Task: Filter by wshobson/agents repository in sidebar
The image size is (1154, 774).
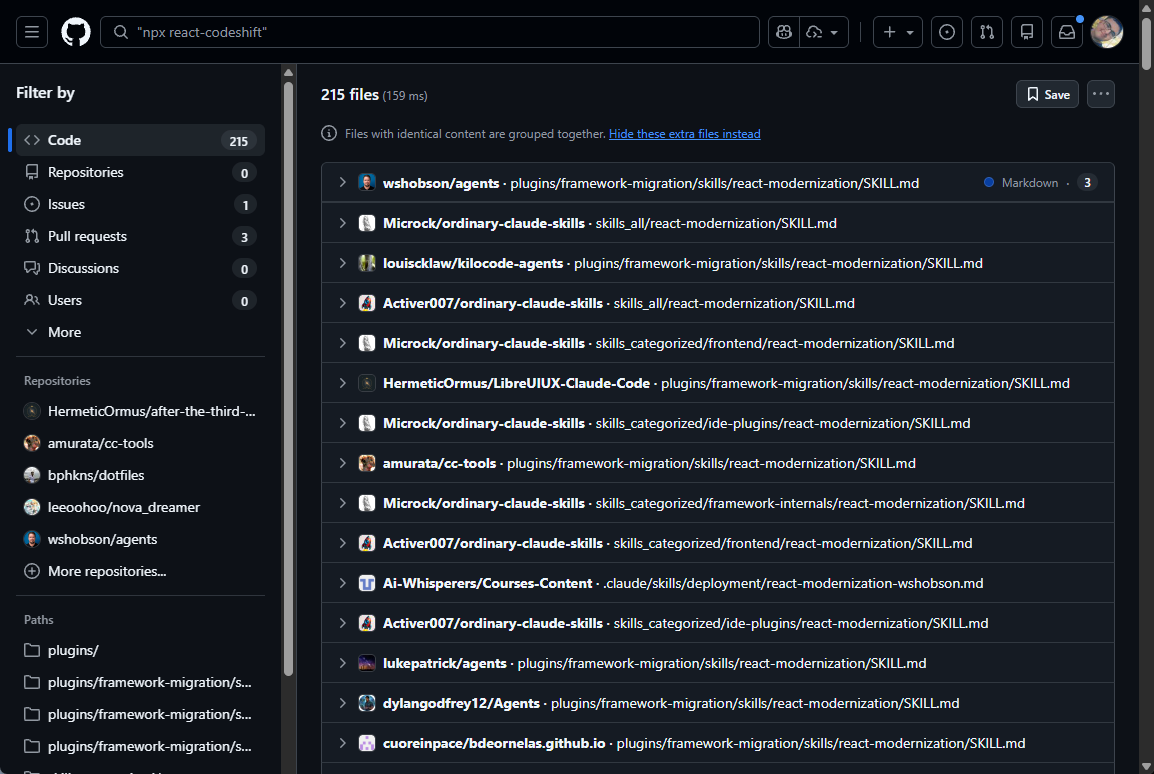Action: 140,539
